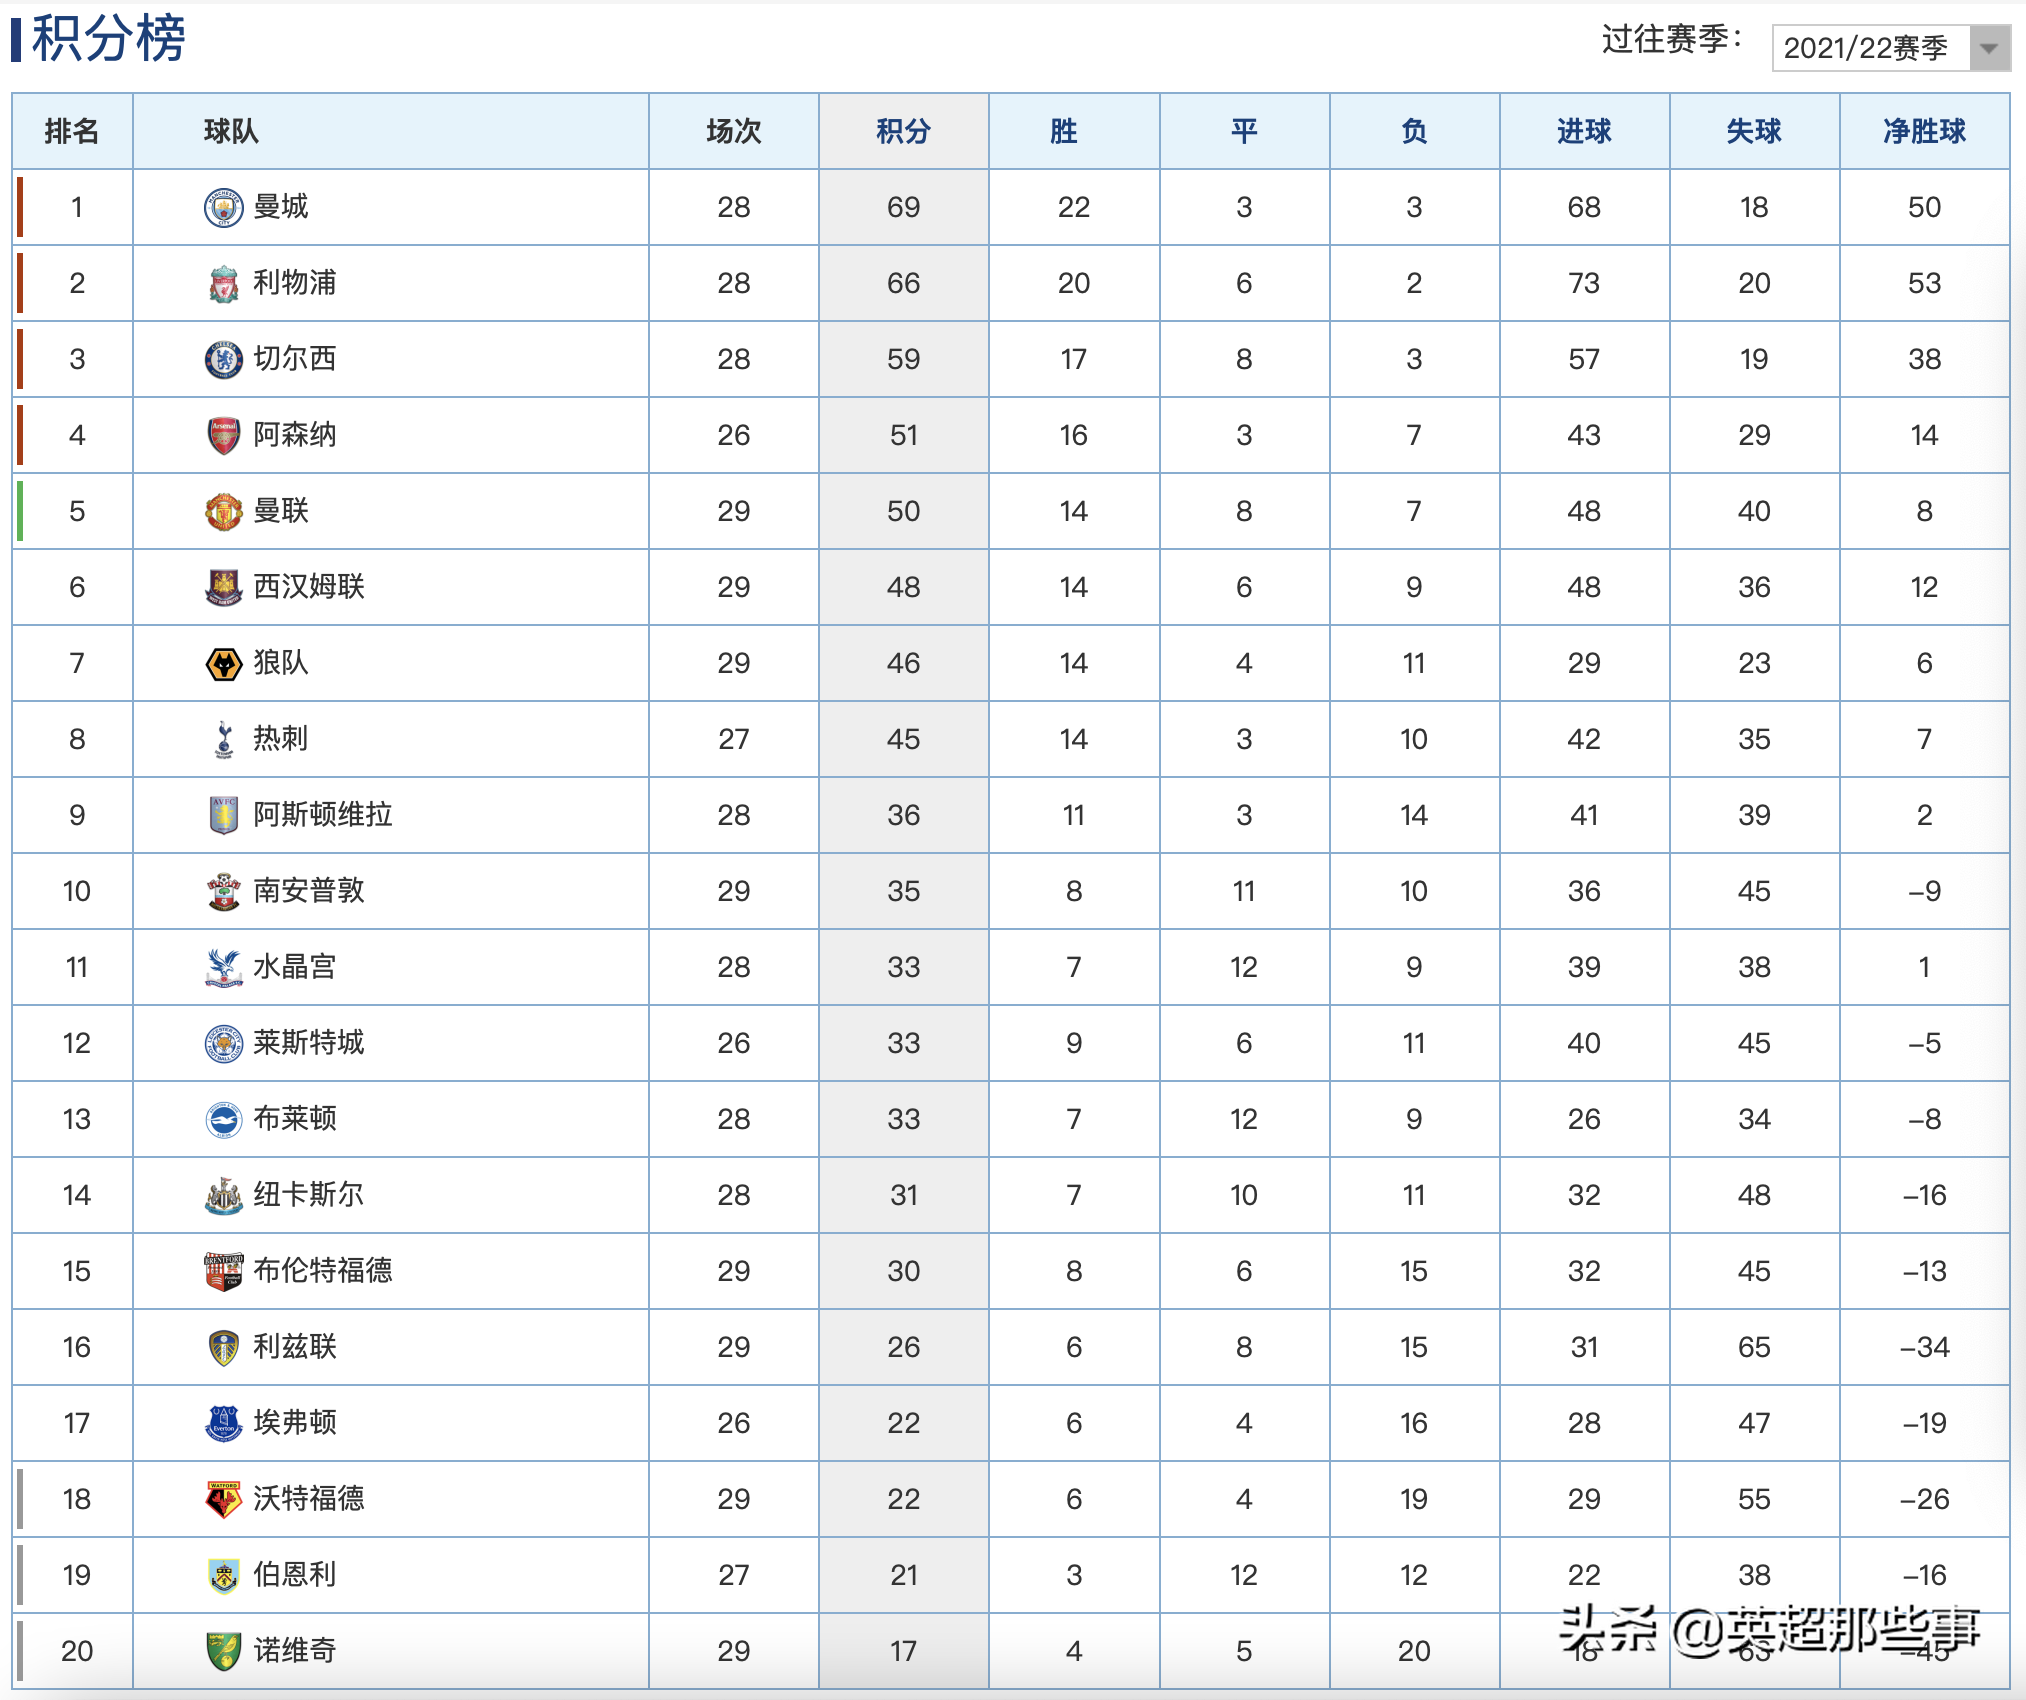
Task: Open team link 布莱顿
Action: 295,1119
